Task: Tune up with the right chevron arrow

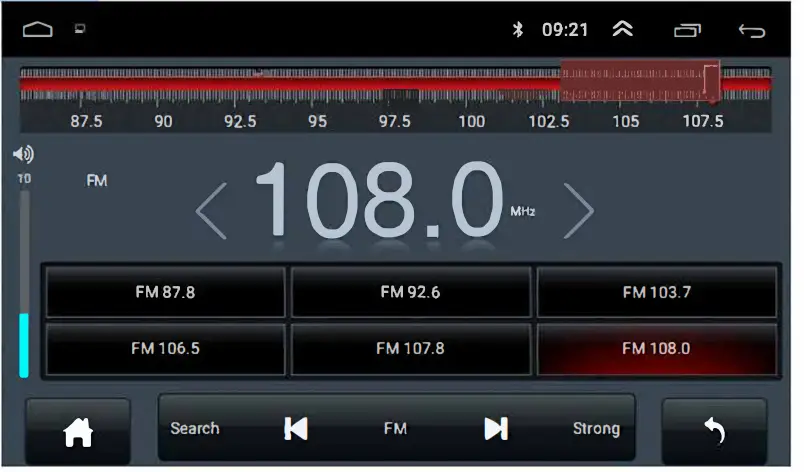Action: click(578, 211)
